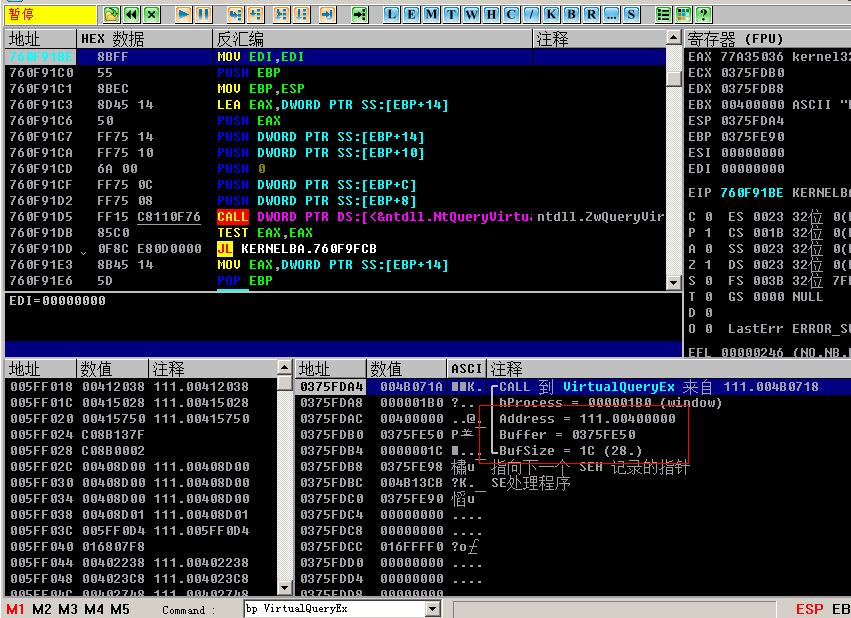Close the debugged program with X icon

coord(151,14)
